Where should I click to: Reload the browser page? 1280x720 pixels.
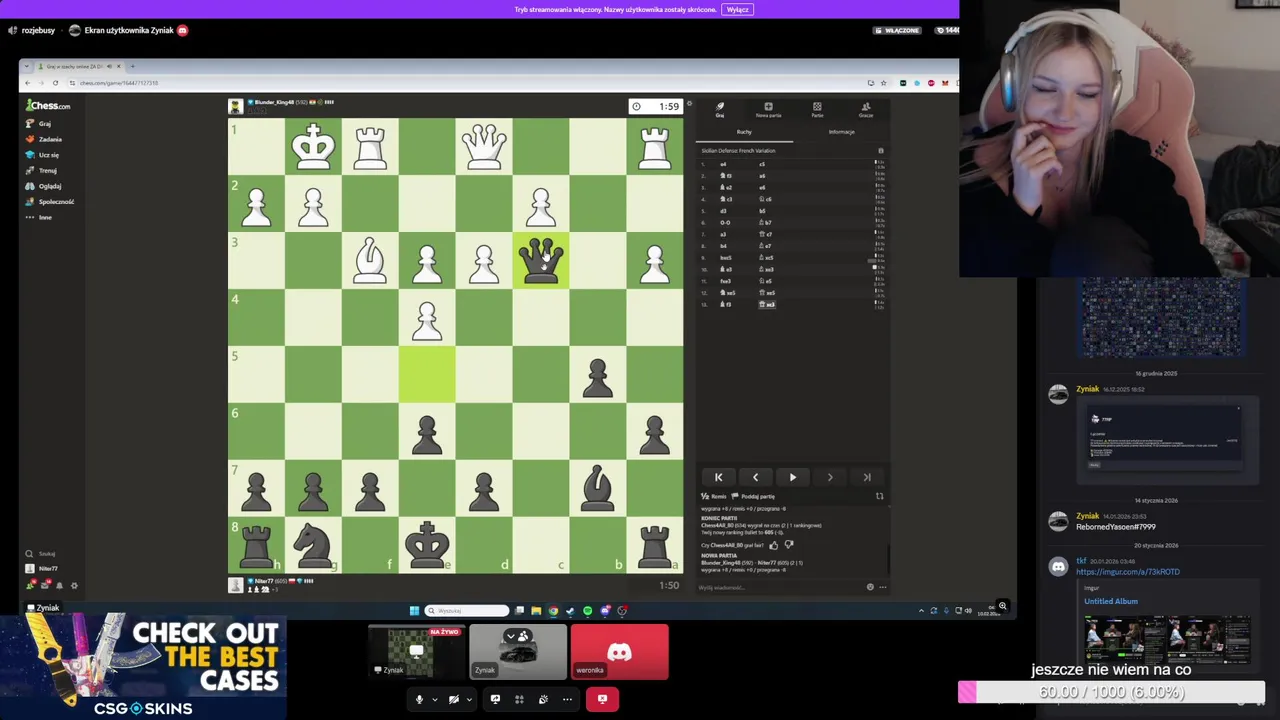pos(55,83)
